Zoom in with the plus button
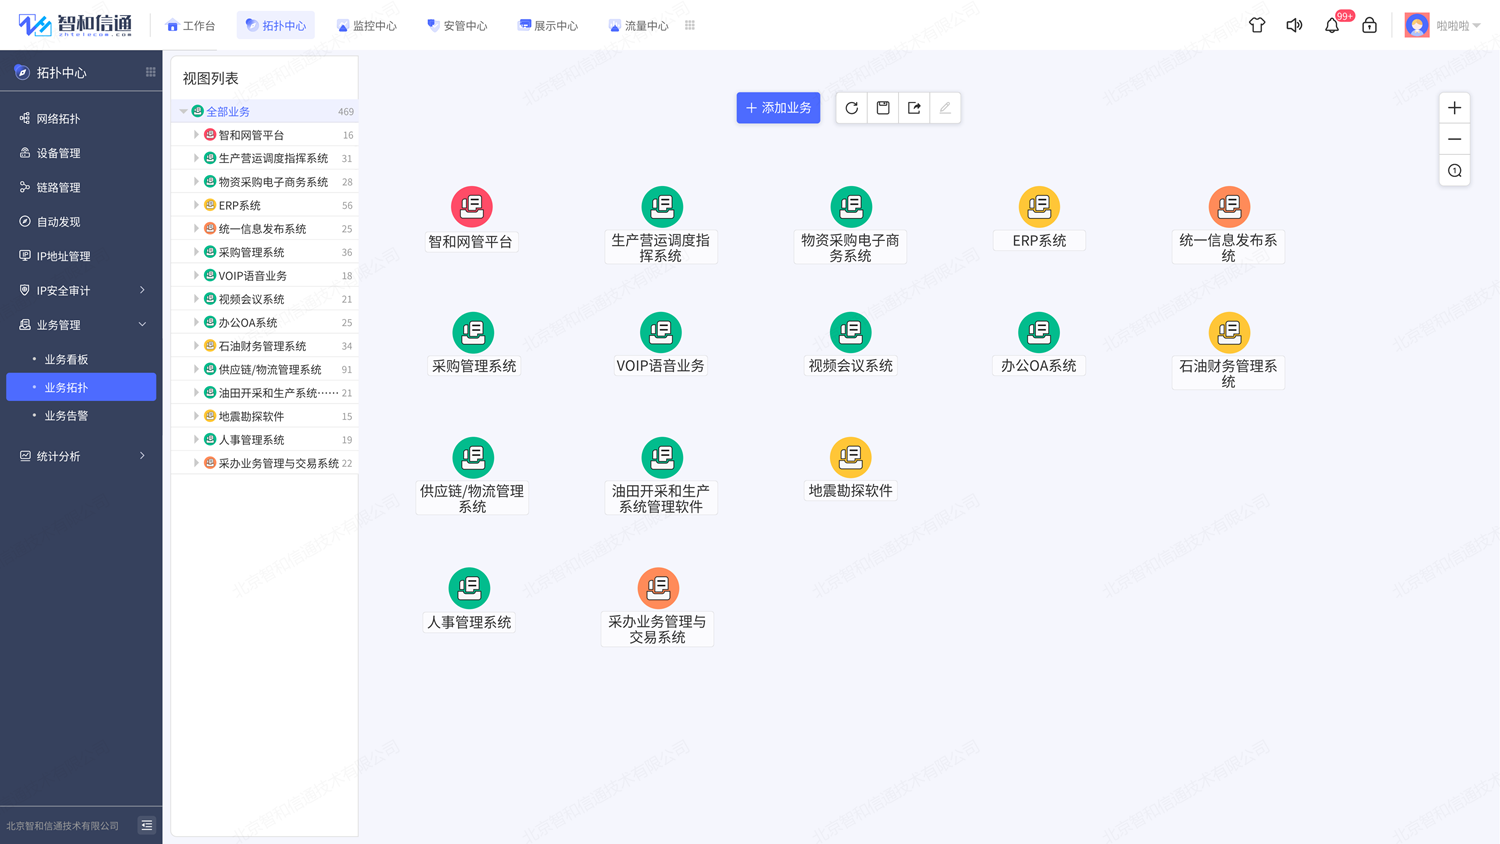Screen dimensions: 1500x844 pyautogui.click(x=1454, y=108)
